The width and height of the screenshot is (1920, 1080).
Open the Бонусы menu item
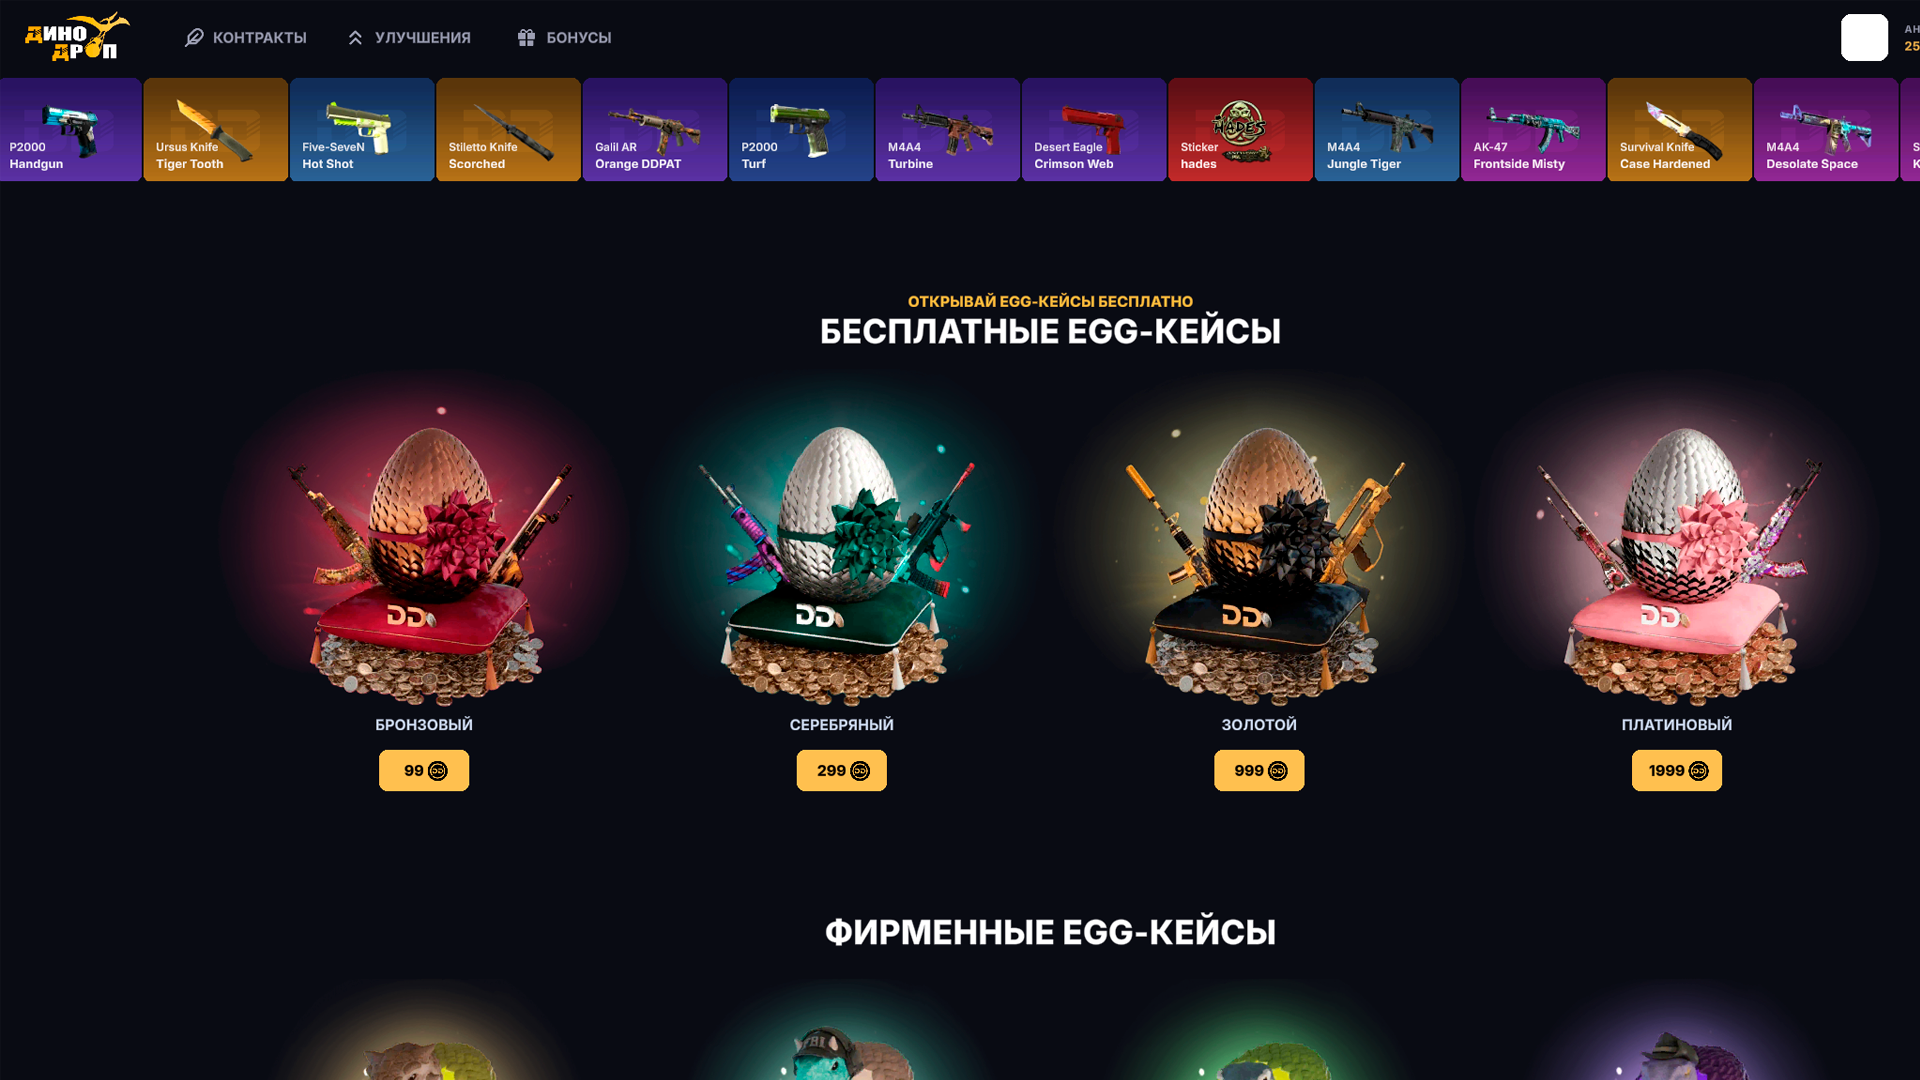564,37
